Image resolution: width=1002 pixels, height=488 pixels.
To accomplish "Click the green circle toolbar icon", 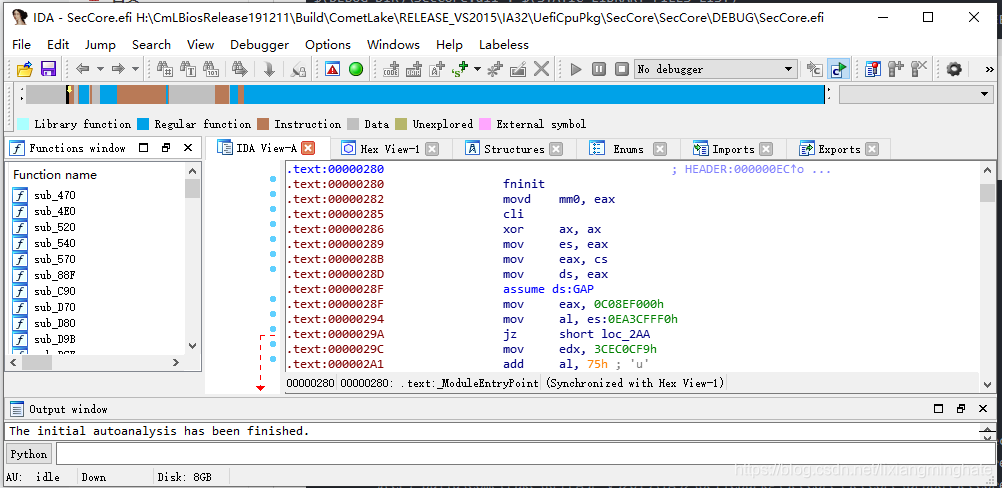I will point(356,69).
